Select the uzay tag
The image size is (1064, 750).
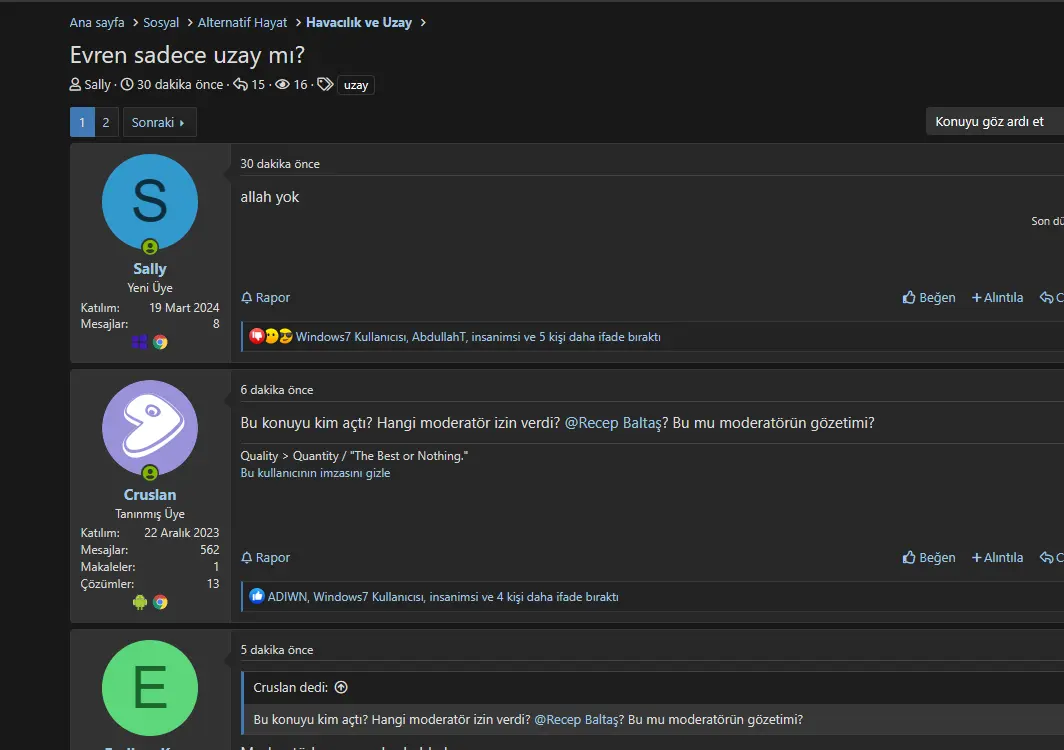pyautogui.click(x=356, y=85)
